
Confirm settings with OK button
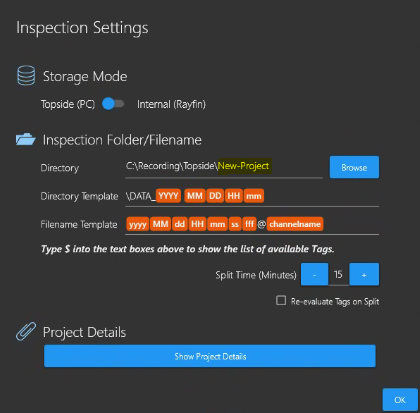coord(400,400)
